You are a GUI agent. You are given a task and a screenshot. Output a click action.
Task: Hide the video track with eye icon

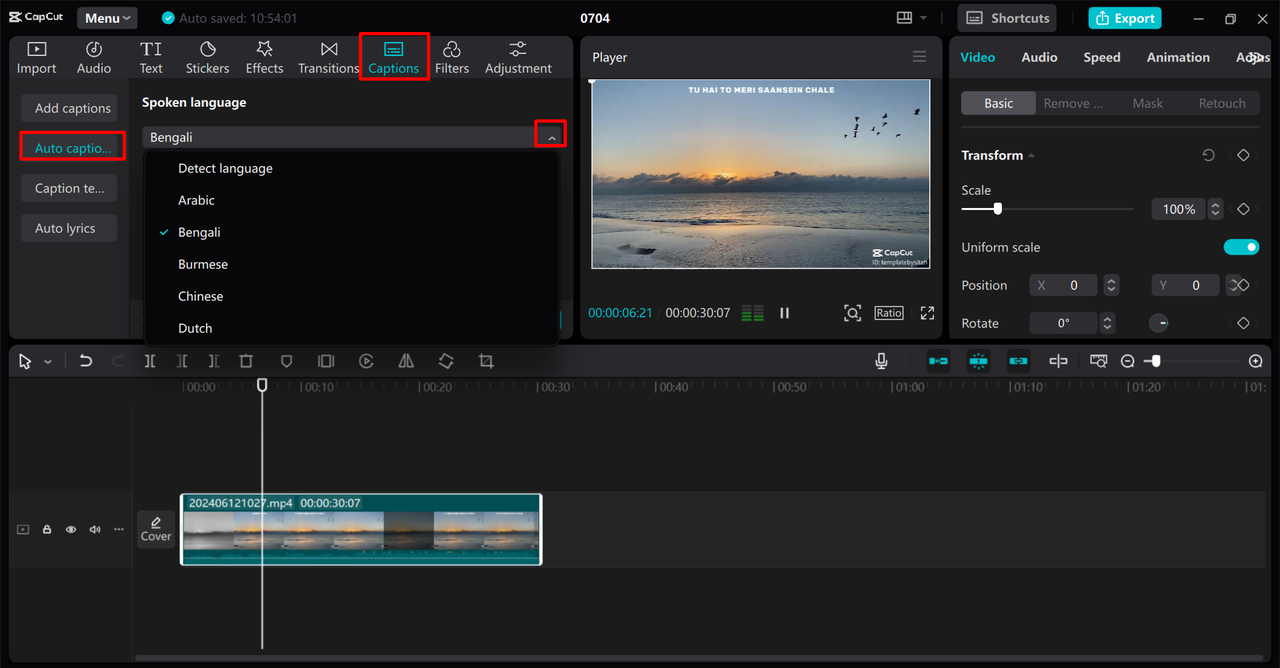coord(71,529)
